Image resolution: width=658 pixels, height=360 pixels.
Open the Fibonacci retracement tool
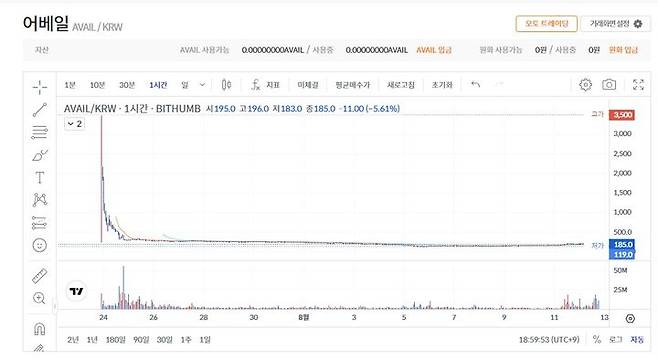tap(40, 132)
